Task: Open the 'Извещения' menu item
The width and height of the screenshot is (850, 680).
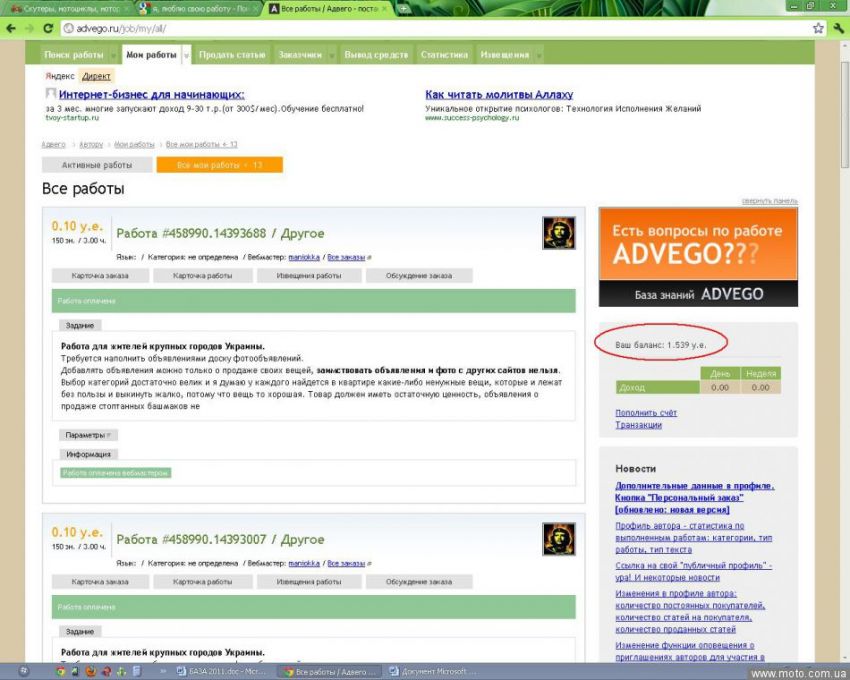Action: click(x=505, y=55)
